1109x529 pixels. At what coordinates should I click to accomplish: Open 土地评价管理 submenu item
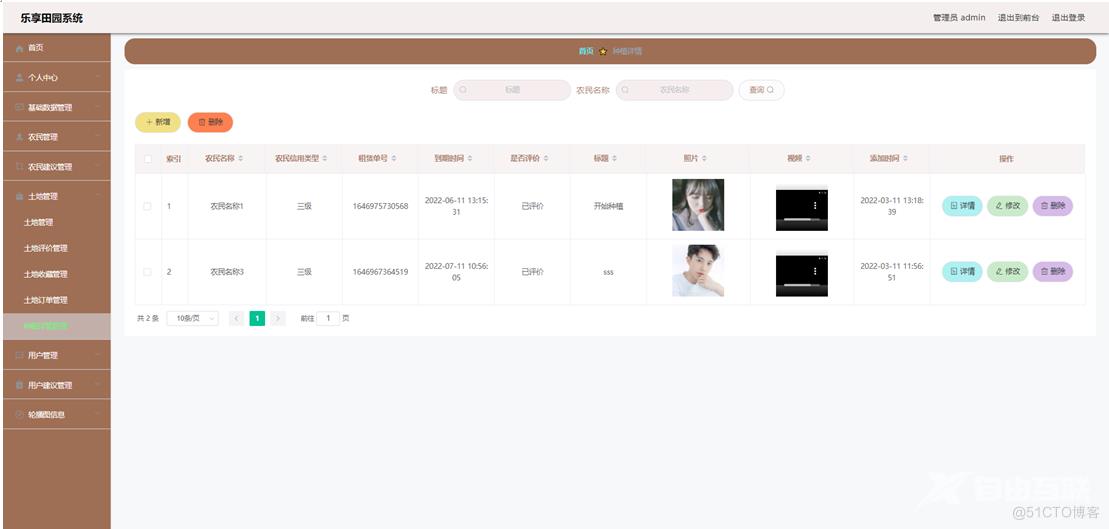pyautogui.click(x=57, y=248)
